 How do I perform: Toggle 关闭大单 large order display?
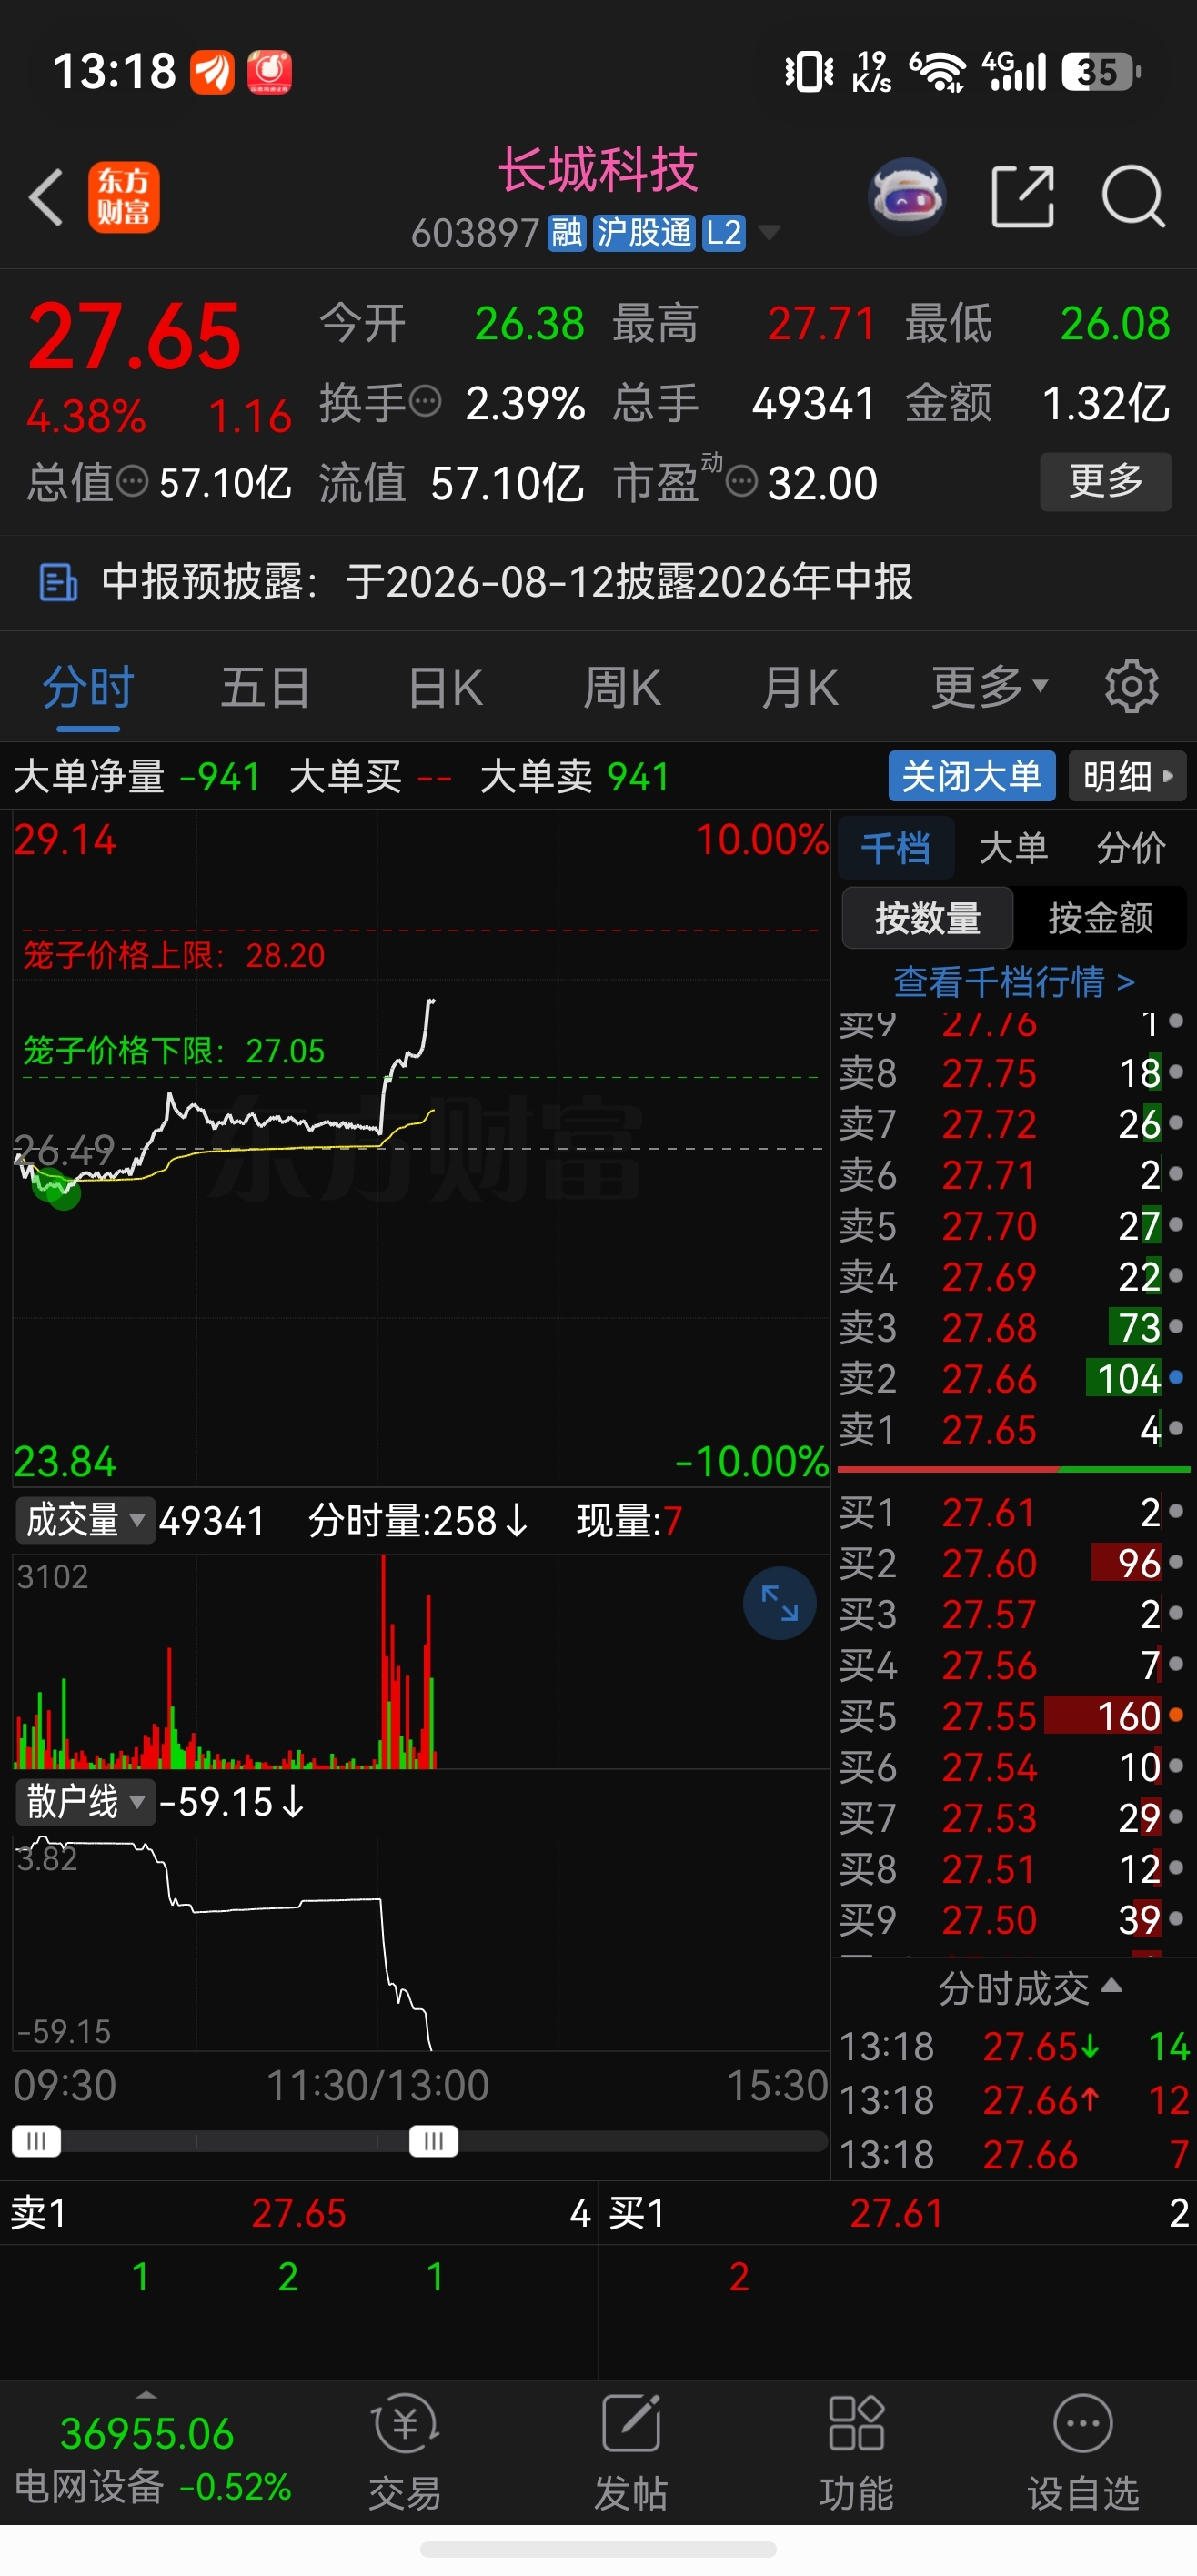[972, 776]
